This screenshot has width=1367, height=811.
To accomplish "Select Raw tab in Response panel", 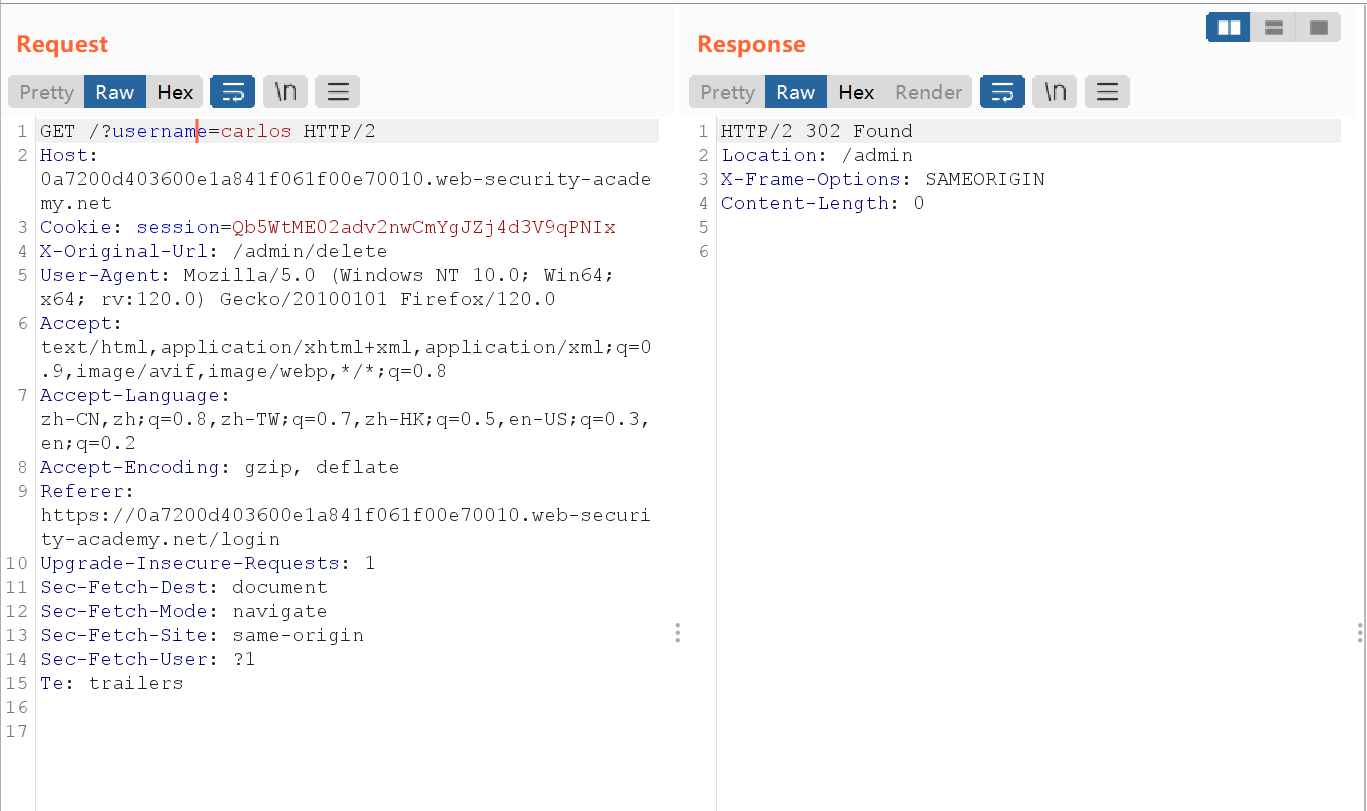I will 796,92.
